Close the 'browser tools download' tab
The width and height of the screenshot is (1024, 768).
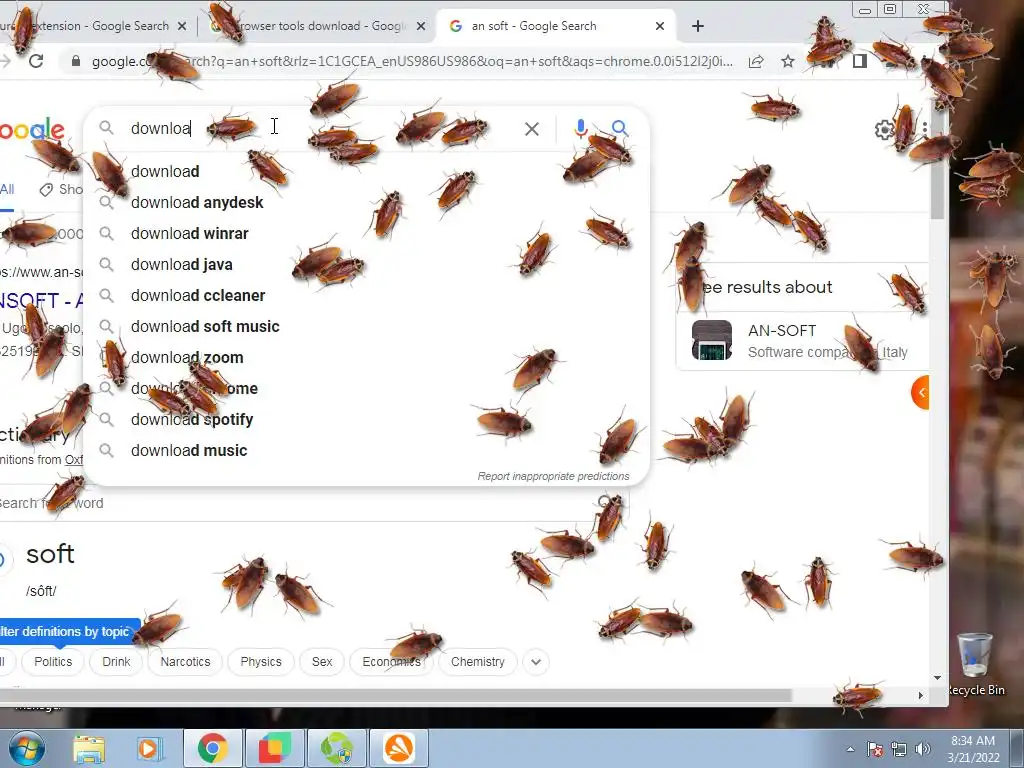pyautogui.click(x=421, y=26)
